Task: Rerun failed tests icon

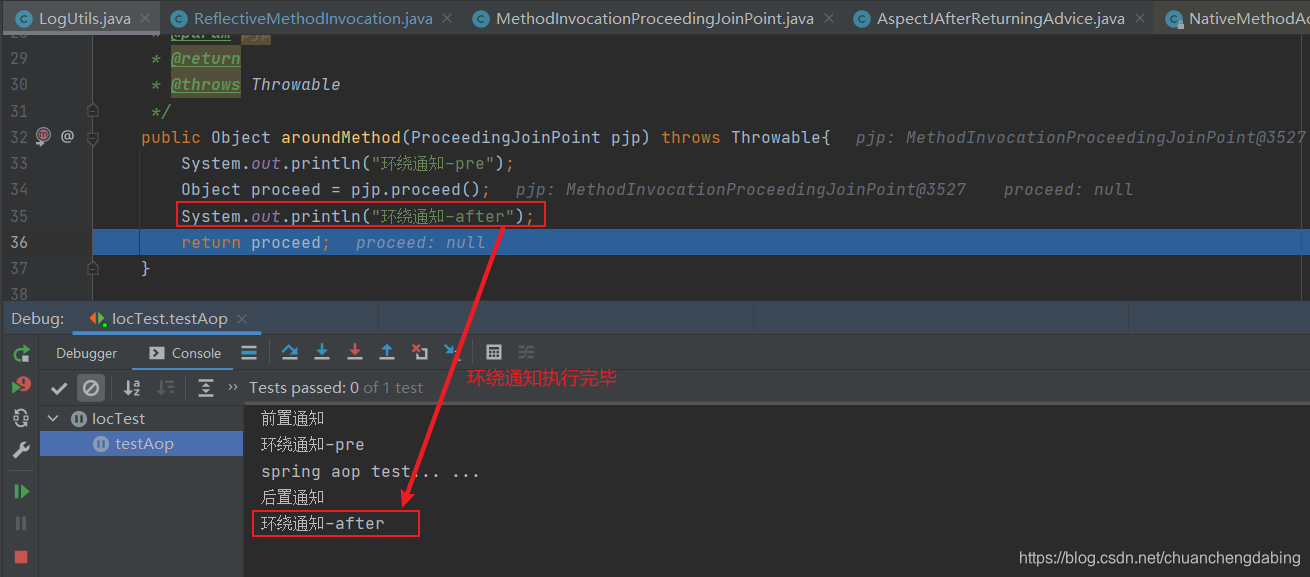Action: (x=21, y=386)
